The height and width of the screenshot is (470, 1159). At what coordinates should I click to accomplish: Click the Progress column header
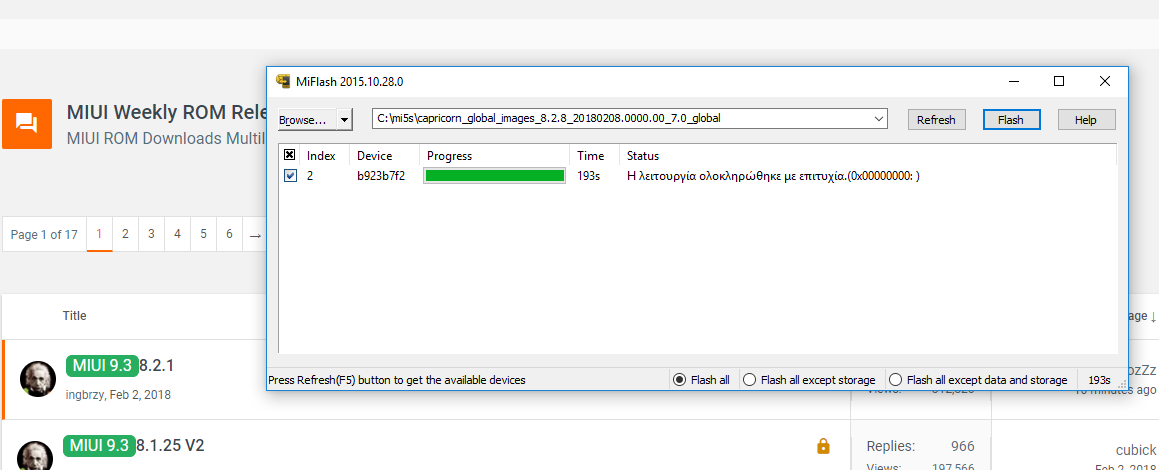[x=449, y=156]
